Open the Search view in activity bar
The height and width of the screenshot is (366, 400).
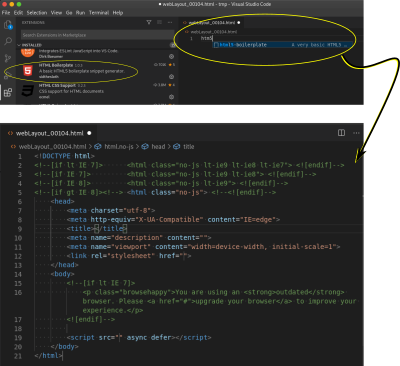8,41
